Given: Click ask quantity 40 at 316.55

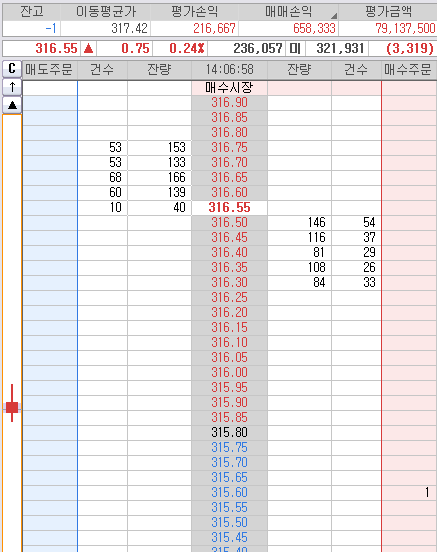Looking at the screenshot, I should (x=179, y=208).
